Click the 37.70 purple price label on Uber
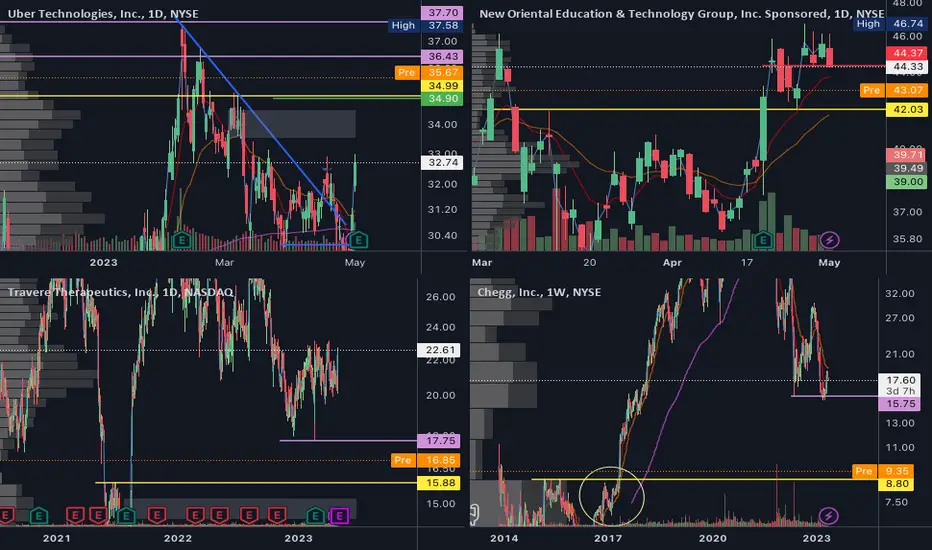932x550 pixels. pos(443,12)
